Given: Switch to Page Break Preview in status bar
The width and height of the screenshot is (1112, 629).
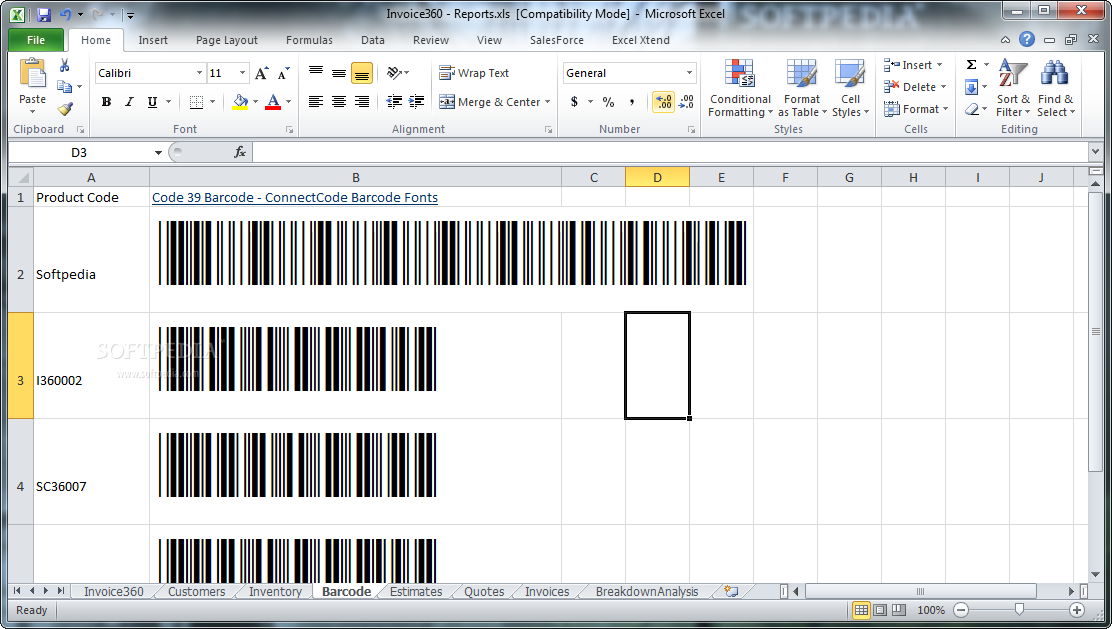Looking at the screenshot, I should tap(899, 610).
